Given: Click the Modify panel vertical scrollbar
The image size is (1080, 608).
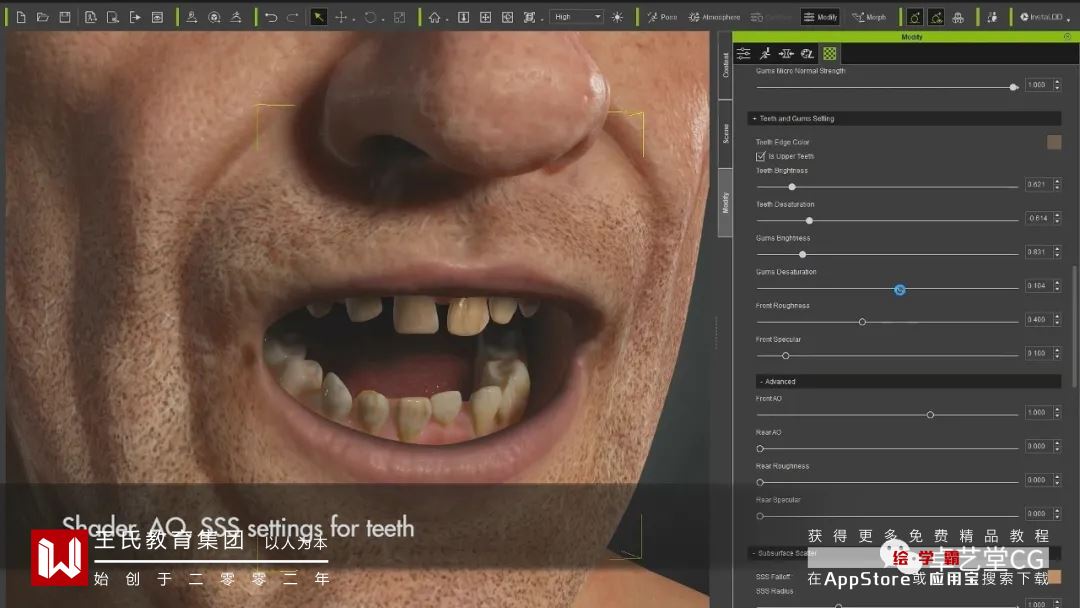Looking at the screenshot, I should point(1073,326).
